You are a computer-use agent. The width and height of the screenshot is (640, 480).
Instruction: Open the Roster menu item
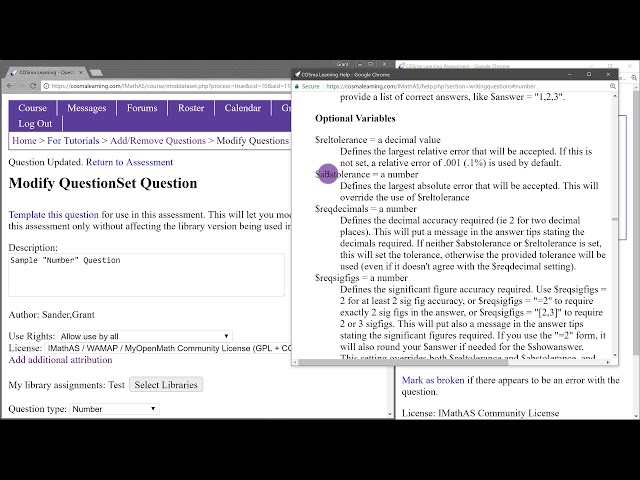coord(191,108)
